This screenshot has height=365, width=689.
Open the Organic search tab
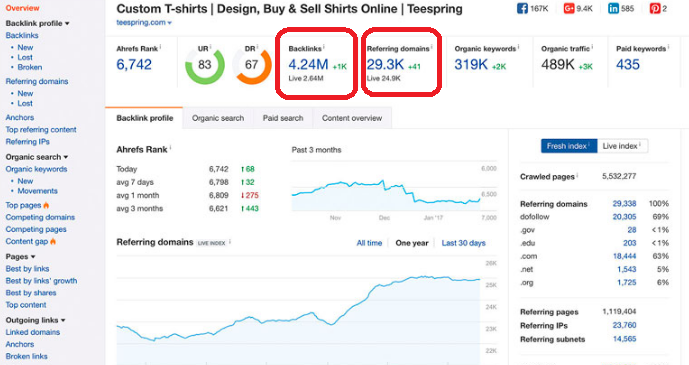coord(218,118)
